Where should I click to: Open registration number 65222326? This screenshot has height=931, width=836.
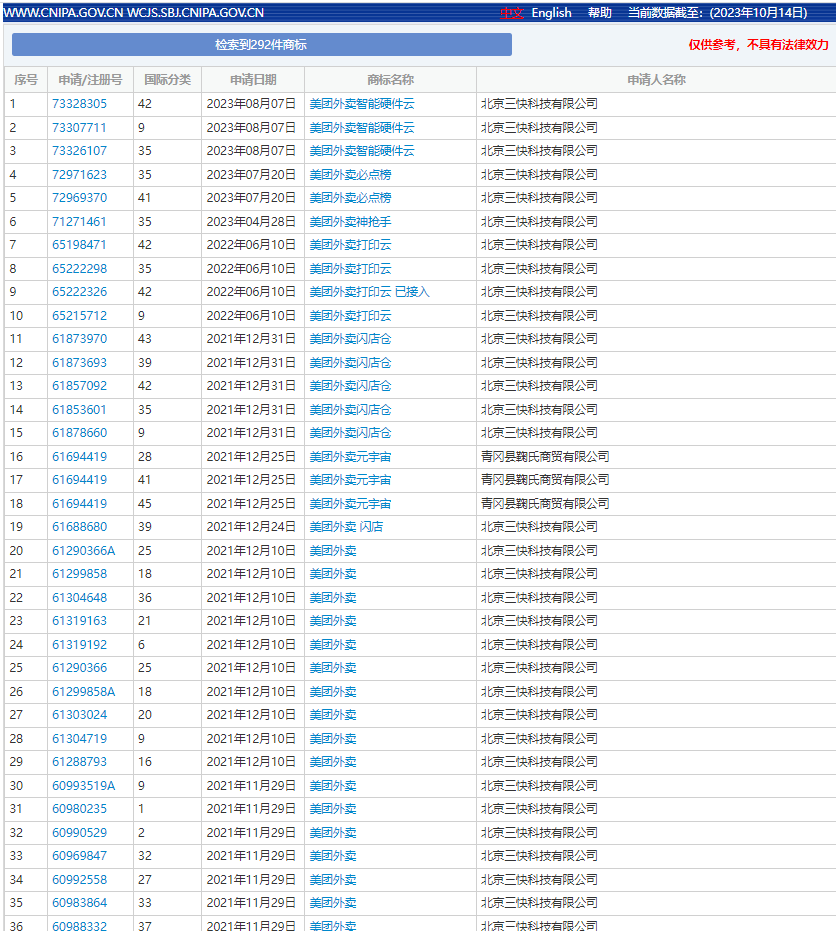pos(79,292)
